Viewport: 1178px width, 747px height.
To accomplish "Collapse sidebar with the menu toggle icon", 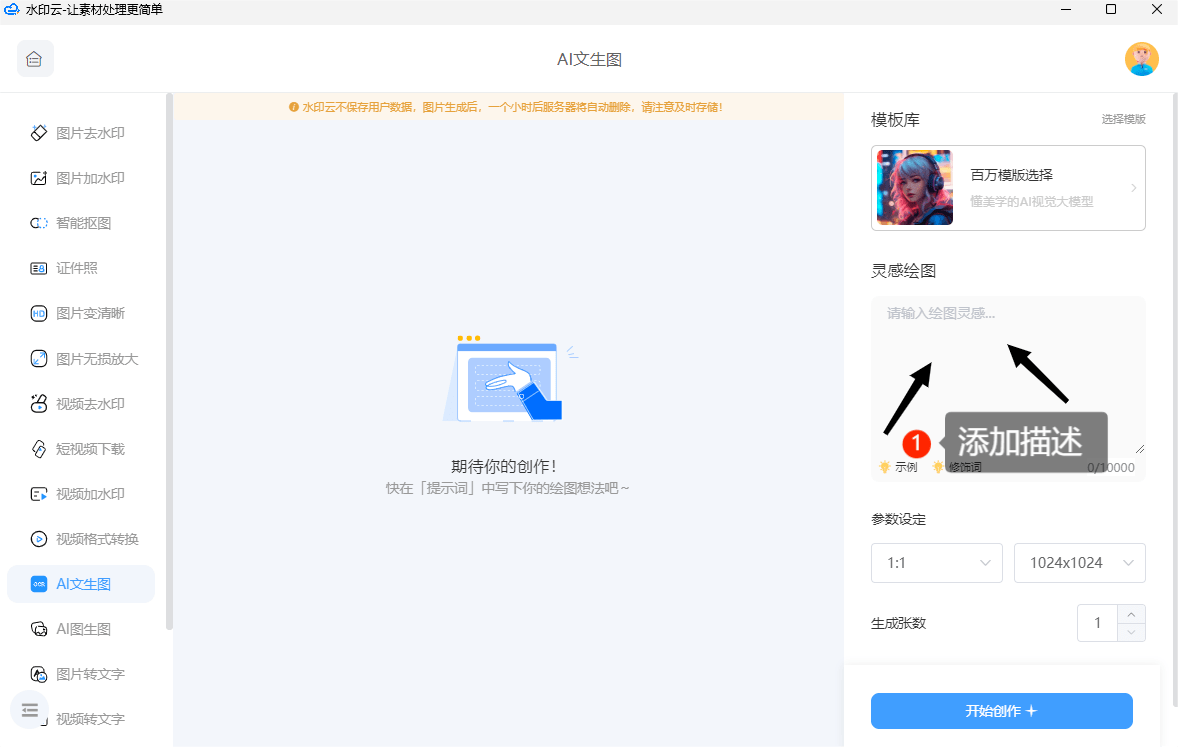I will coord(29,710).
